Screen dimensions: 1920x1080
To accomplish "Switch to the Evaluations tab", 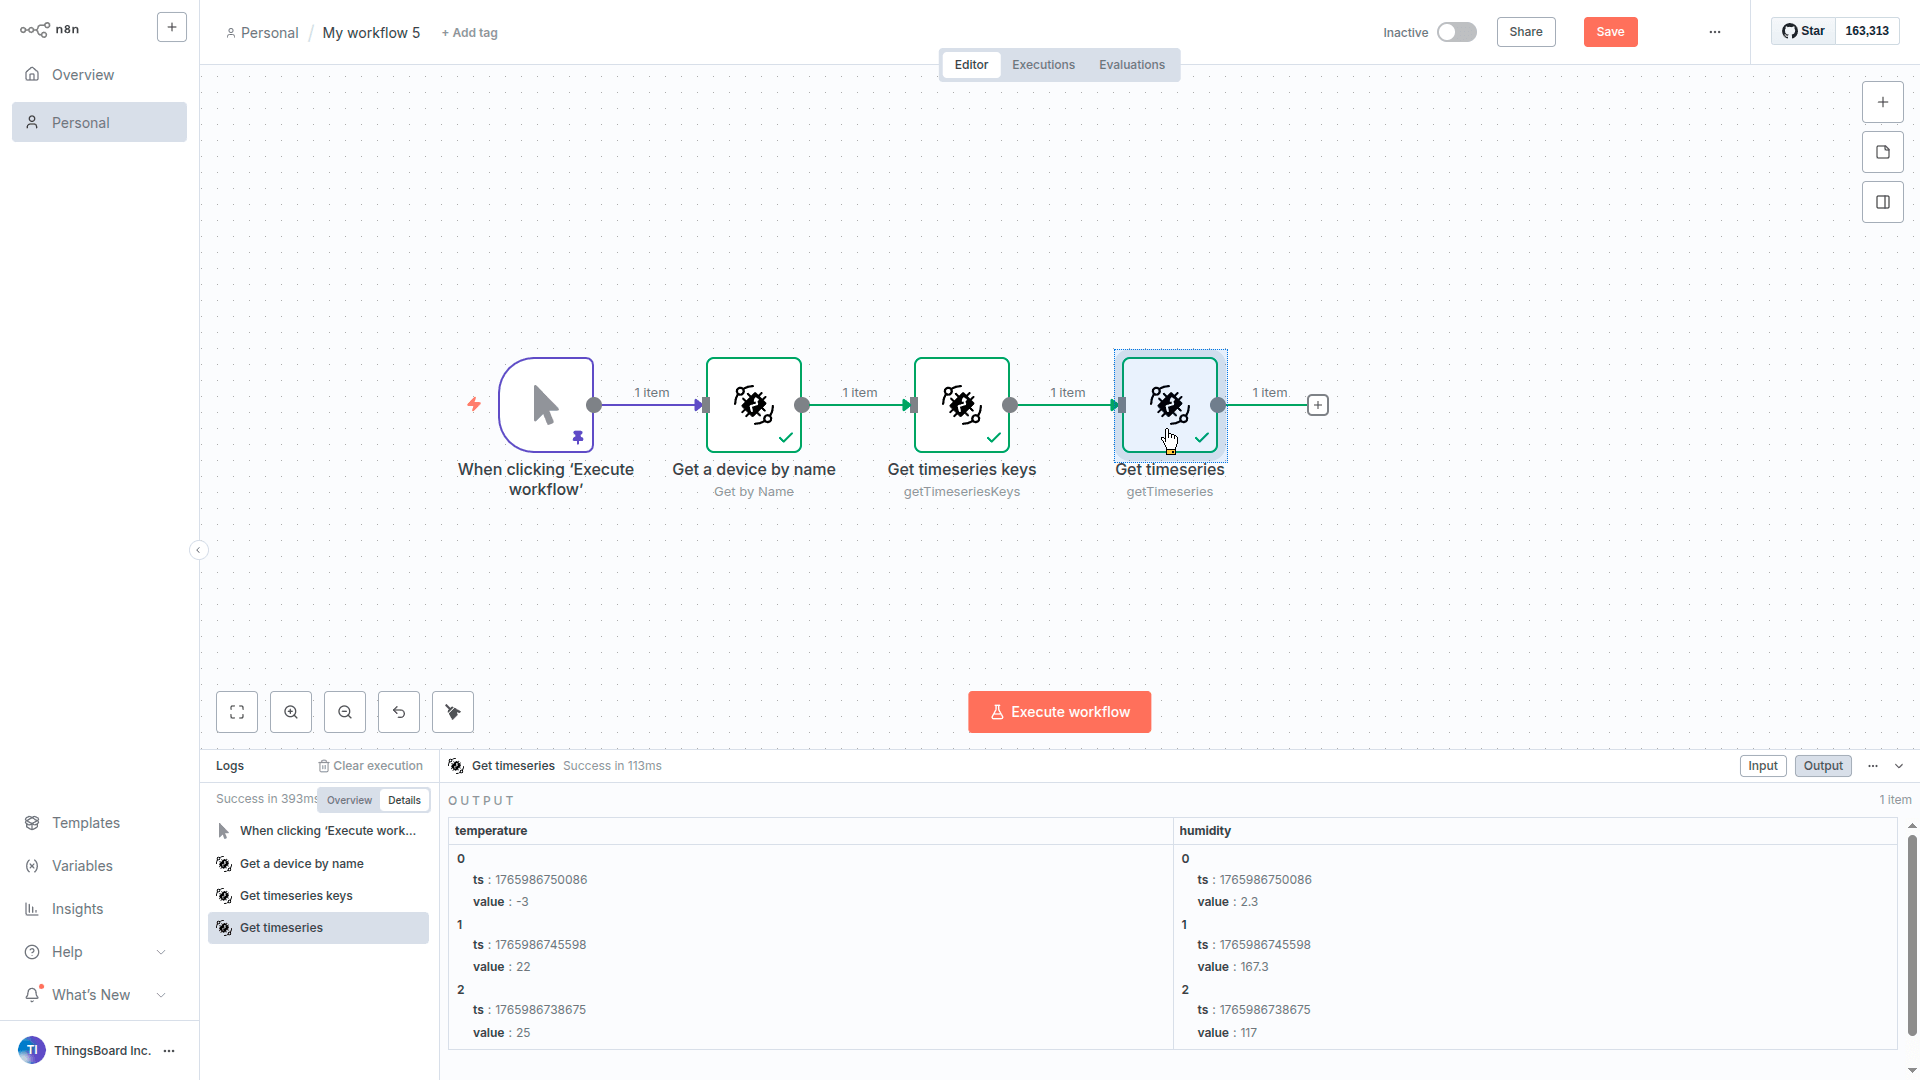I will [x=1131, y=65].
